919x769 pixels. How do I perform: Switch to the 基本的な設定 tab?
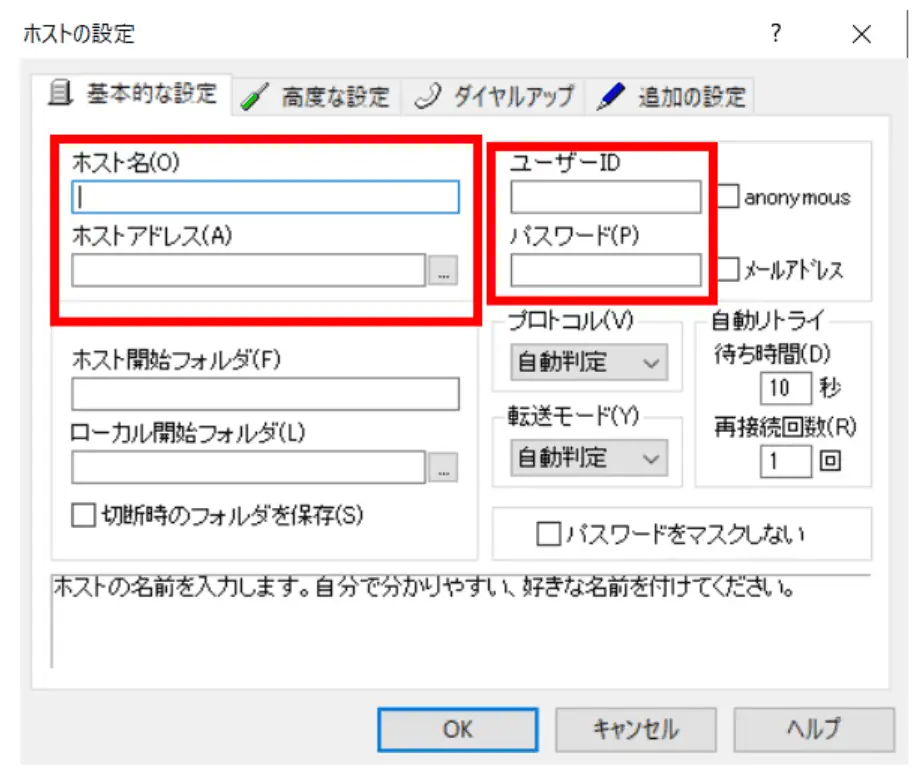(132, 94)
